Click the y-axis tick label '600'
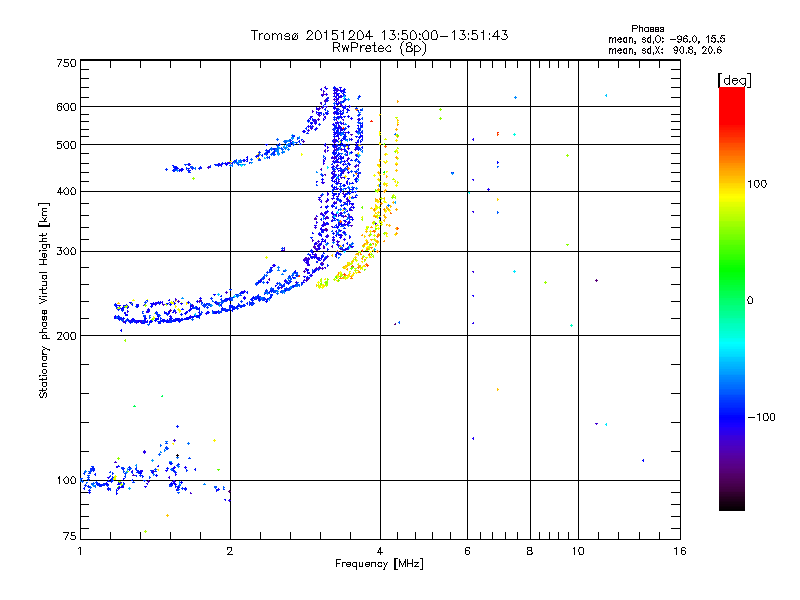This screenshot has width=800, height=600. point(66,107)
